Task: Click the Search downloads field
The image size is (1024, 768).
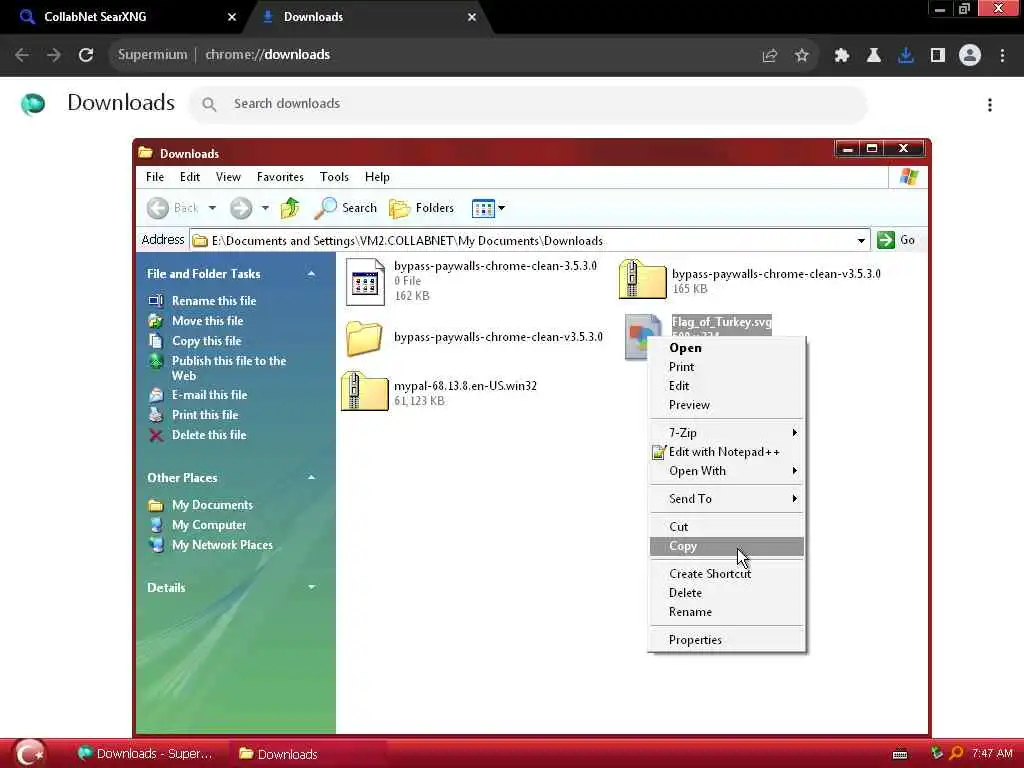Action: pos(529,104)
